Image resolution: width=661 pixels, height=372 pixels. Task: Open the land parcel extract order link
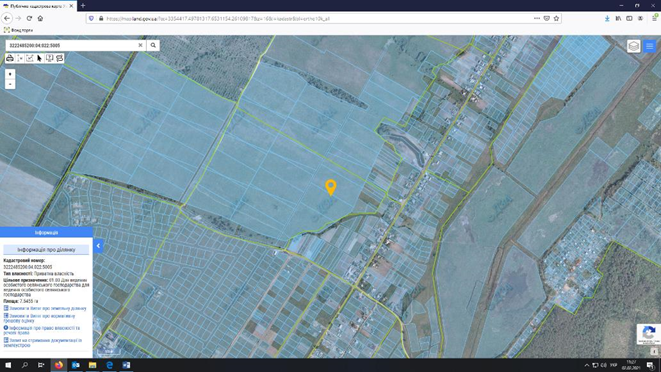[x=44, y=308]
